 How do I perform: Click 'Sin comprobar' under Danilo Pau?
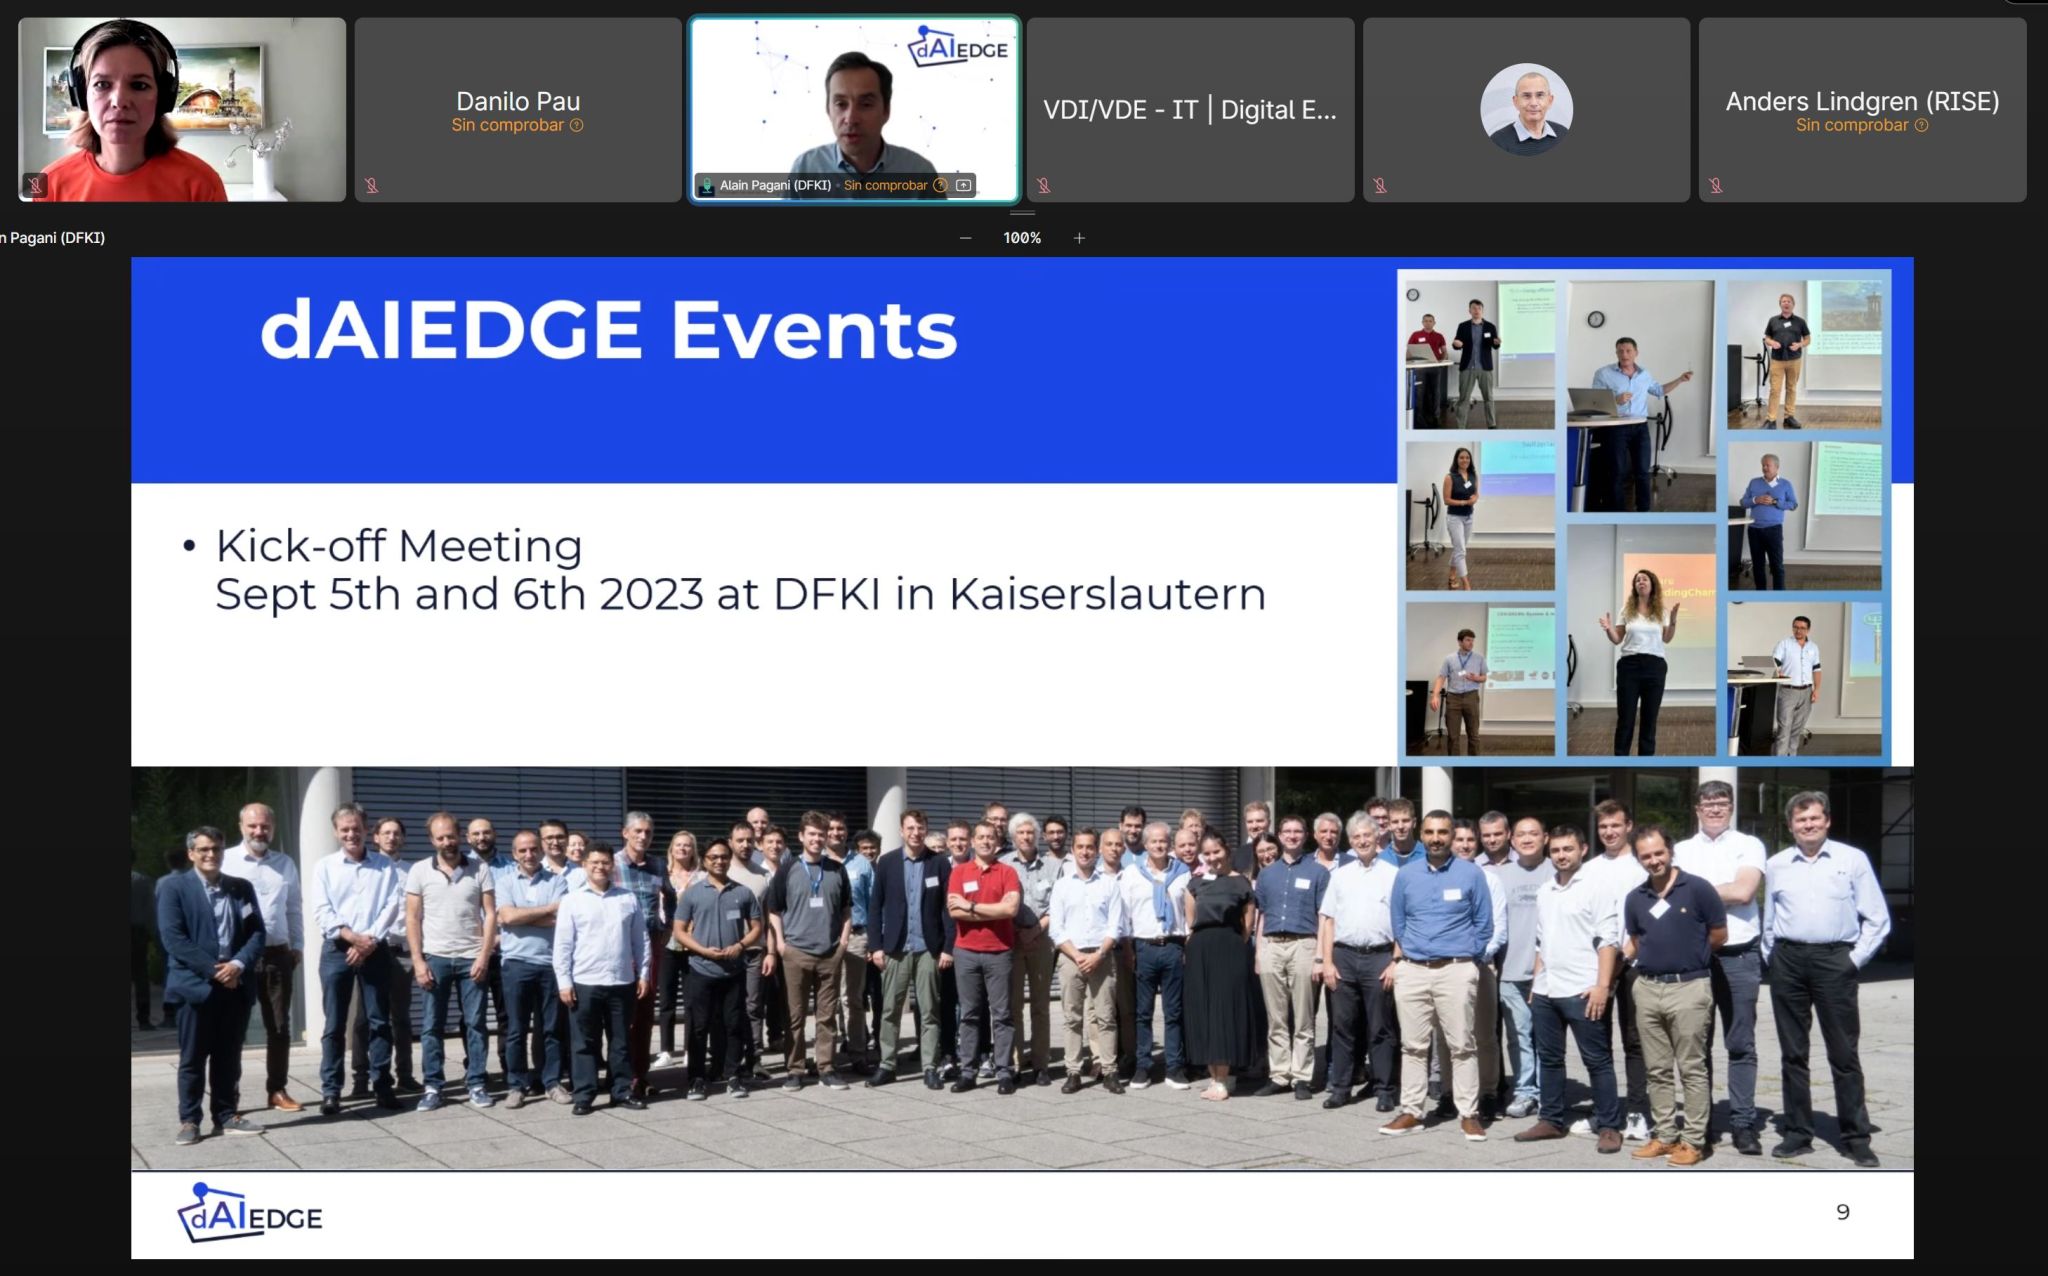click(x=508, y=125)
